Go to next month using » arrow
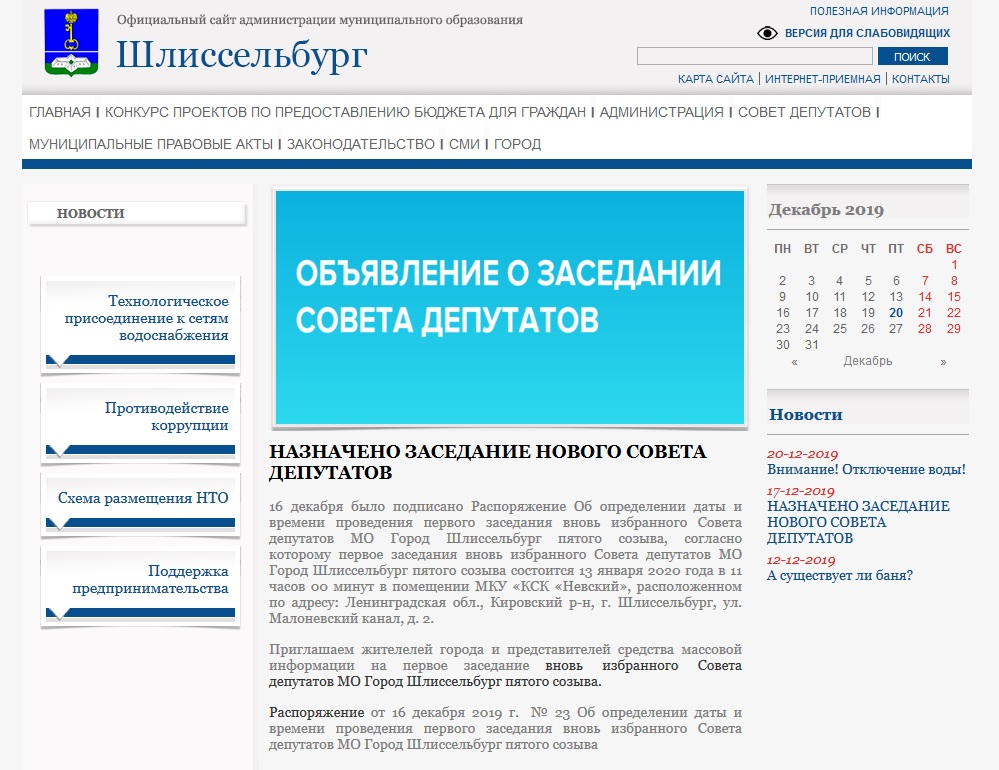 pyautogui.click(x=943, y=362)
